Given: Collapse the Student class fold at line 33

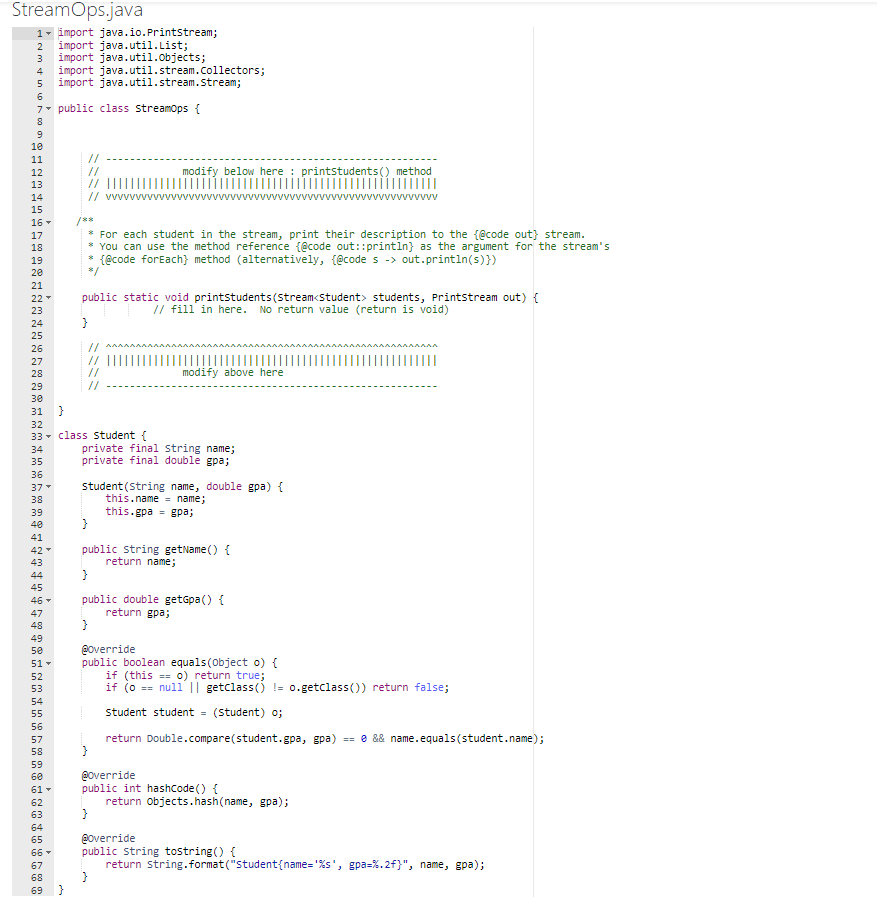Looking at the screenshot, I should (x=48, y=436).
